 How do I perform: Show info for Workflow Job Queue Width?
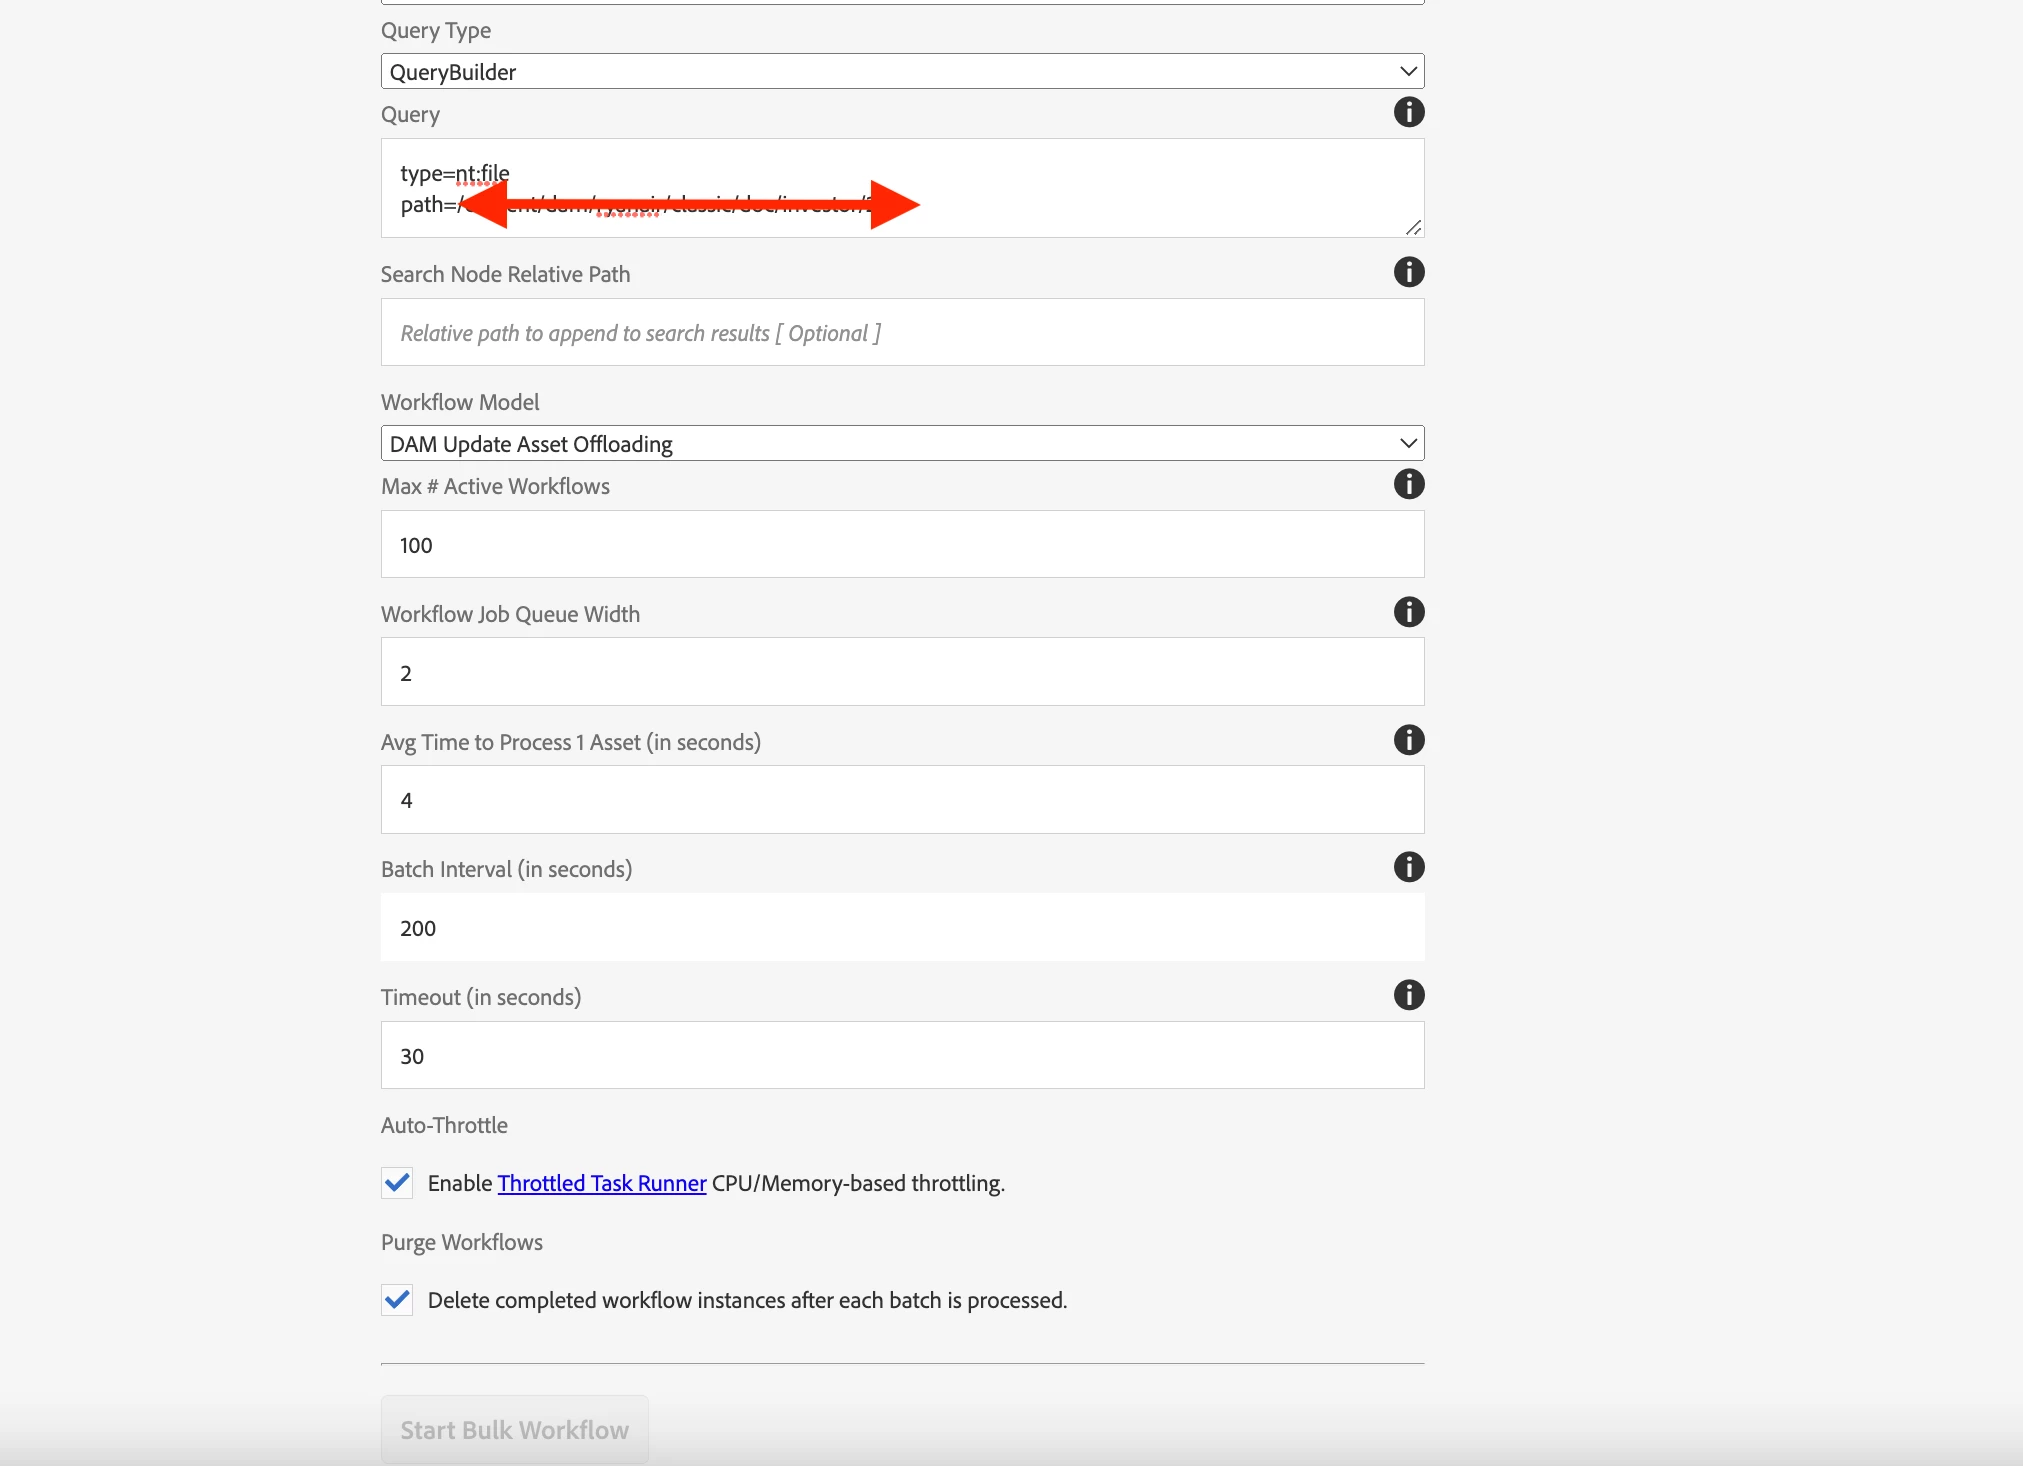[1408, 612]
